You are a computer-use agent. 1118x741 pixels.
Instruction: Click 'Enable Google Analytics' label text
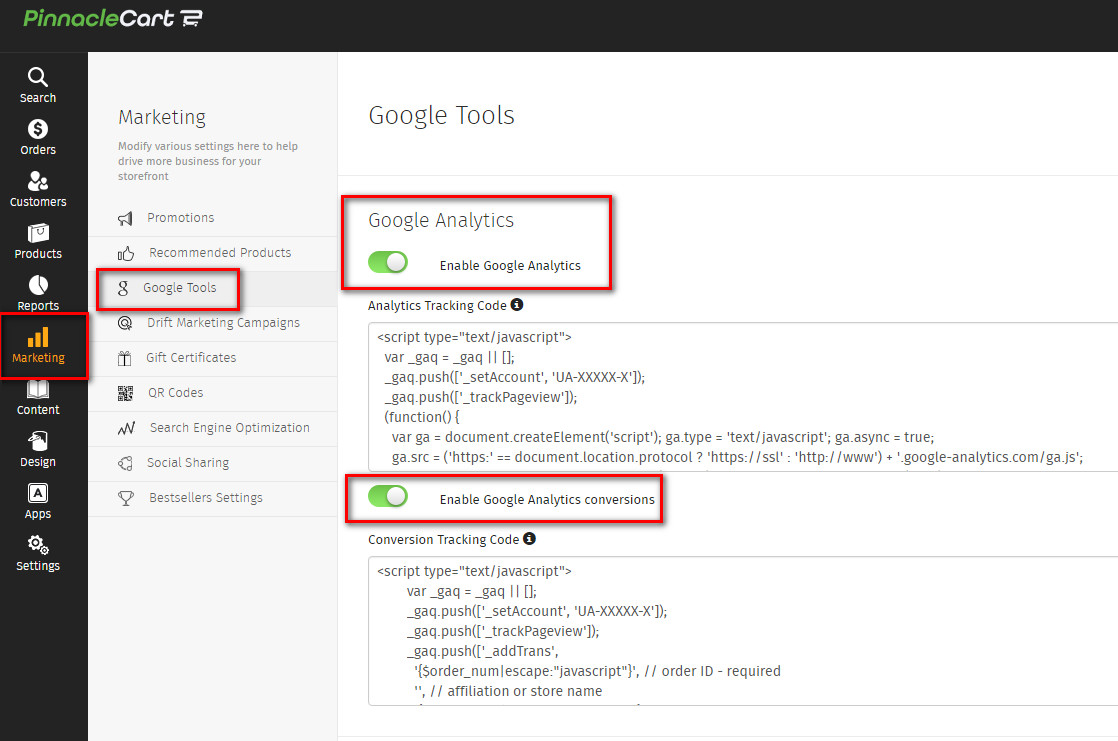[x=510, y=265]
